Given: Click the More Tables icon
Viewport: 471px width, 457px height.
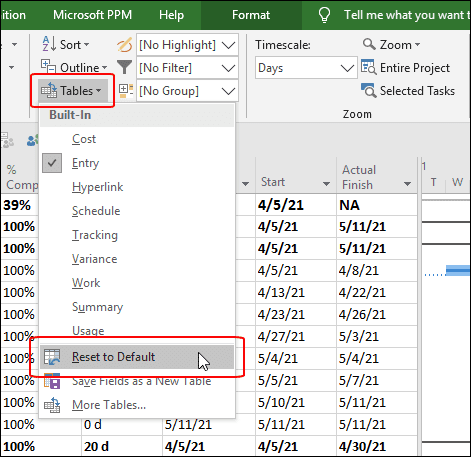Looking at the screenshot, I should pyautogui.click(x=52, y=405).
